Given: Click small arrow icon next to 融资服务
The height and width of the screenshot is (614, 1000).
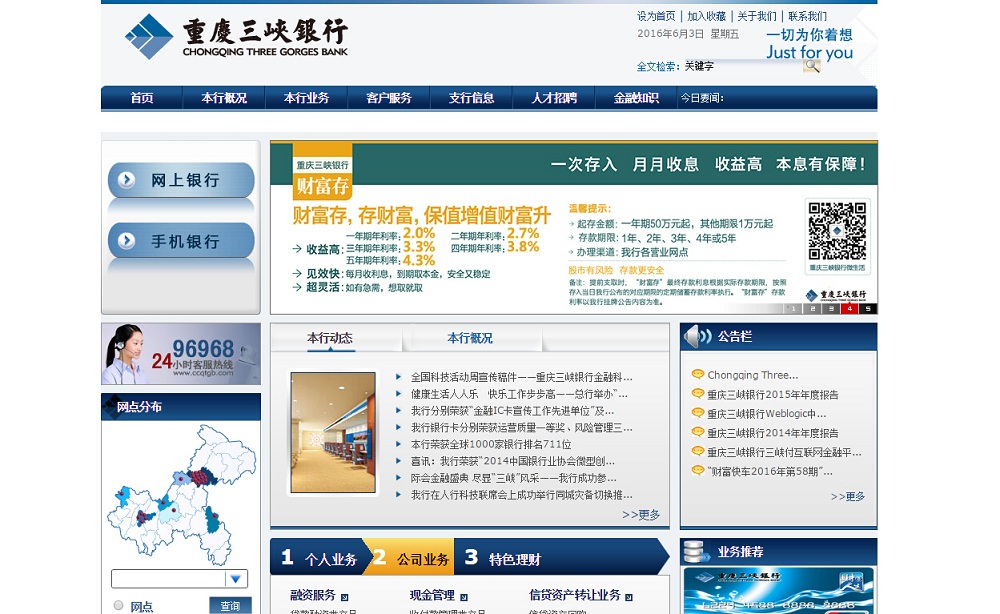Looking at the screenshot, I should [344, 597].
